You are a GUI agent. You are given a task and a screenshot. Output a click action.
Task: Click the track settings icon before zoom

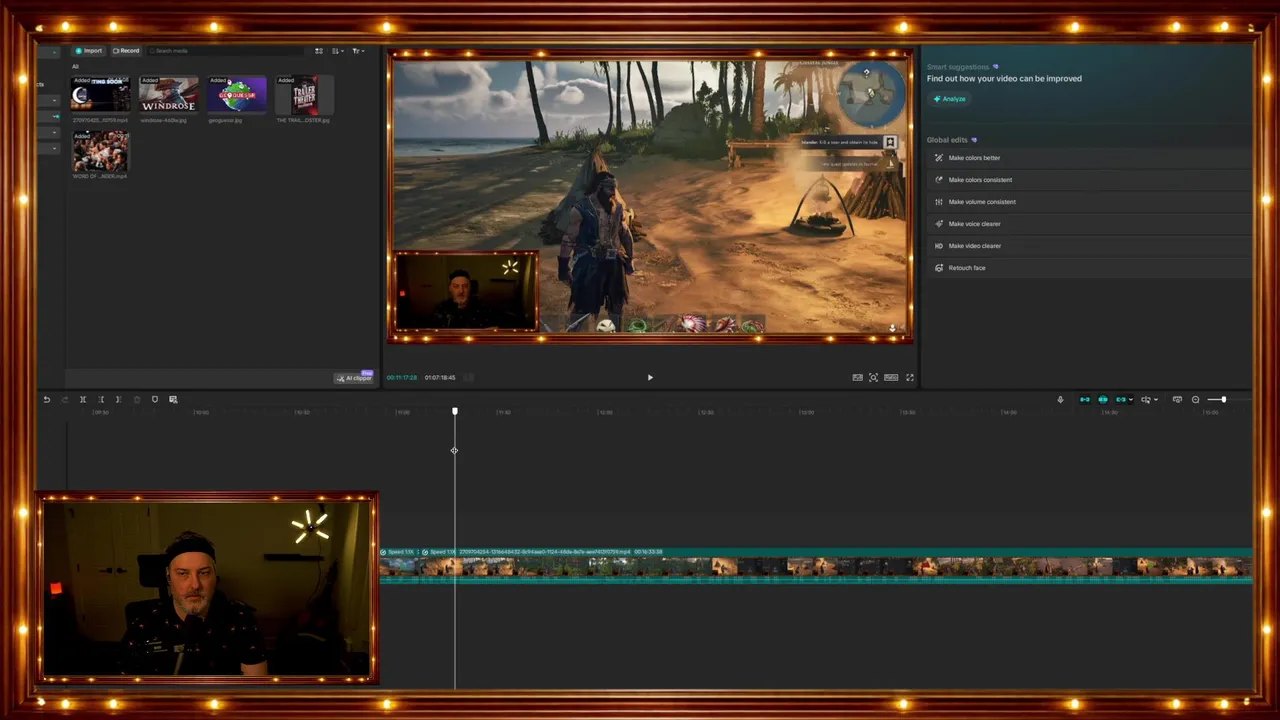click(x=1177, y=400)
